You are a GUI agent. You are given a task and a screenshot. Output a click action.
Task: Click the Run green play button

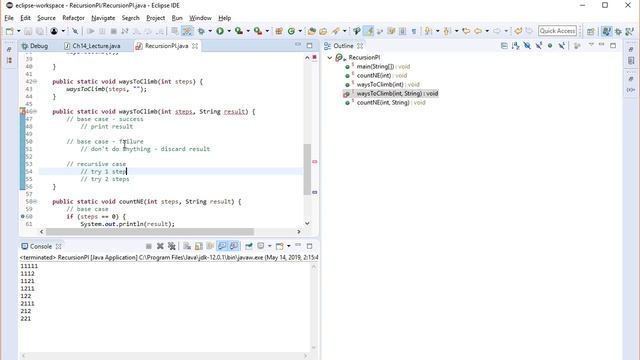pos(220,31)
